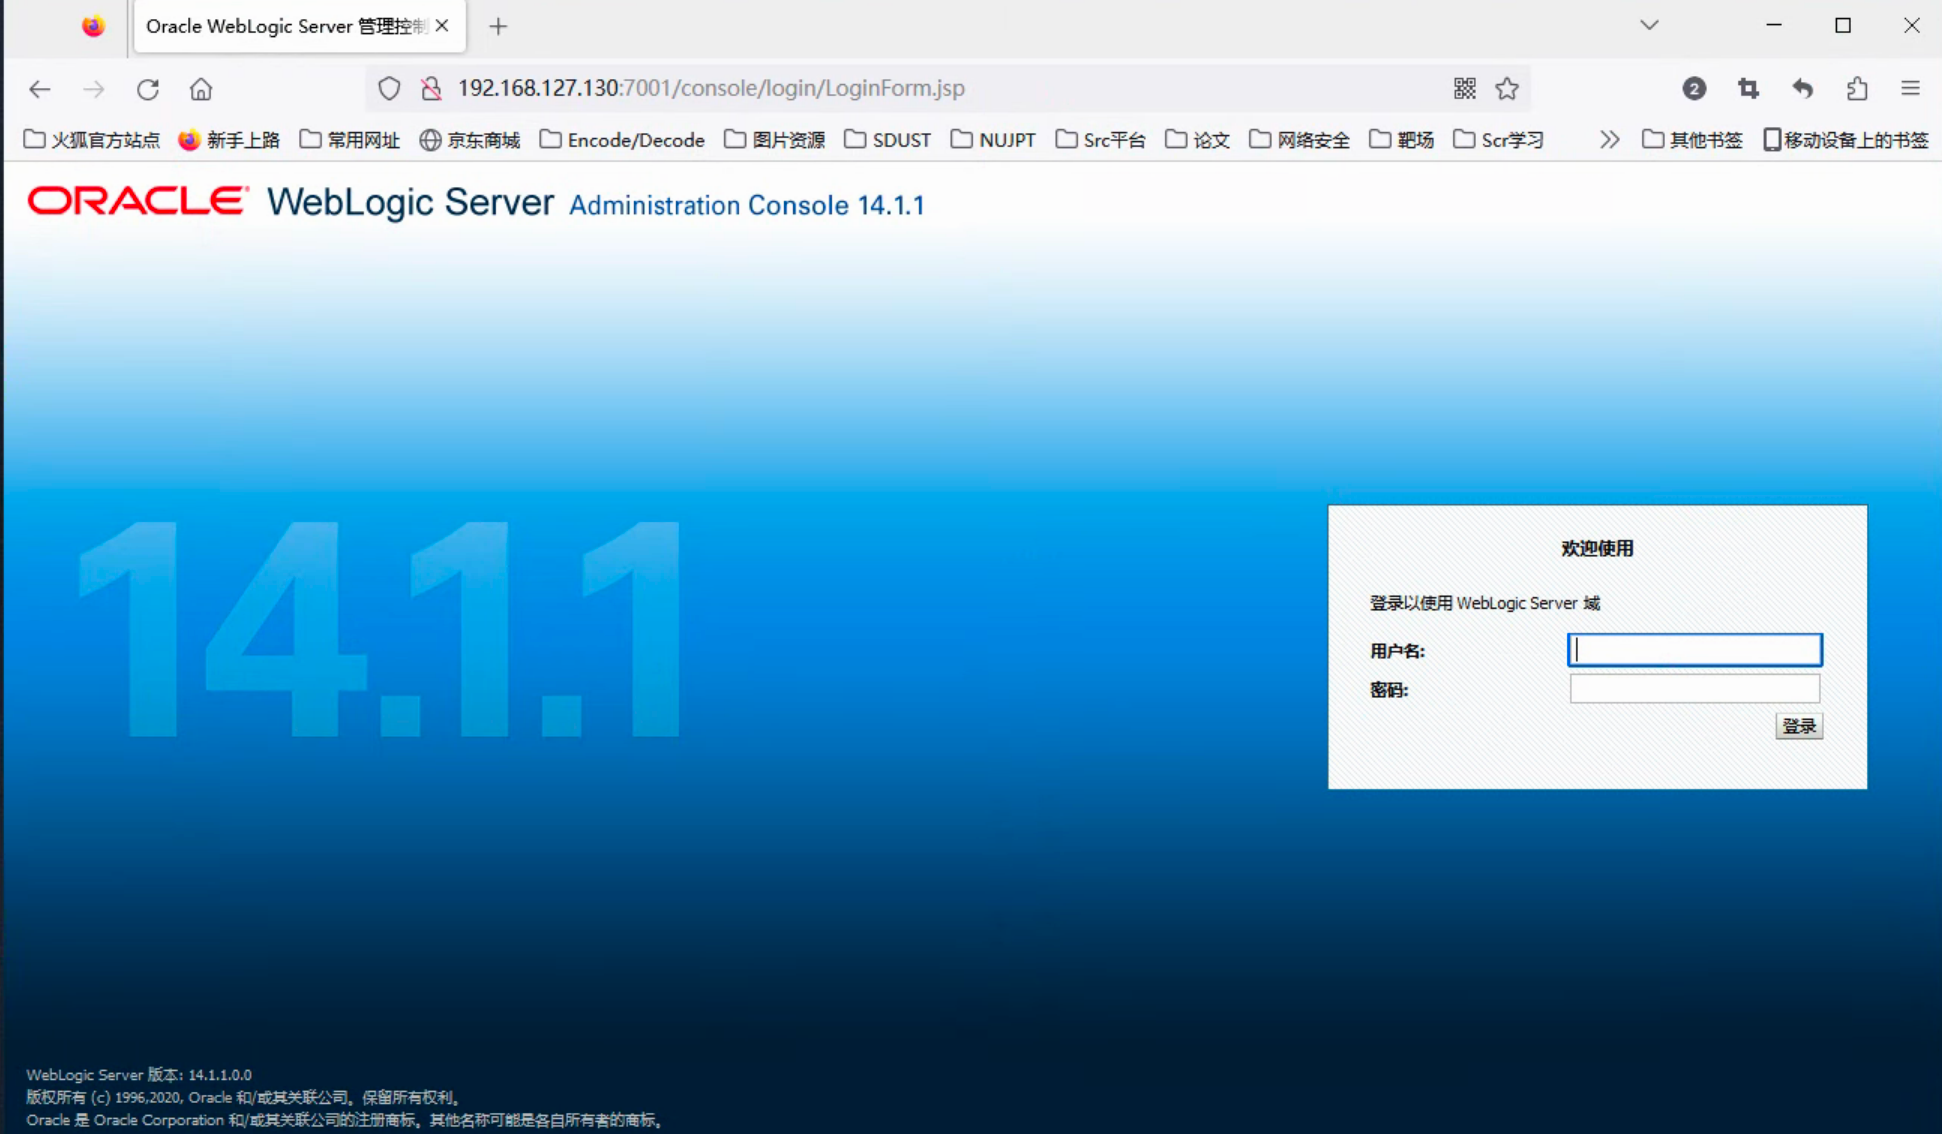Expand the overflow bookmarks chevron (>>)
The image size is (1942, 1134).
[x=1609, y=140]
